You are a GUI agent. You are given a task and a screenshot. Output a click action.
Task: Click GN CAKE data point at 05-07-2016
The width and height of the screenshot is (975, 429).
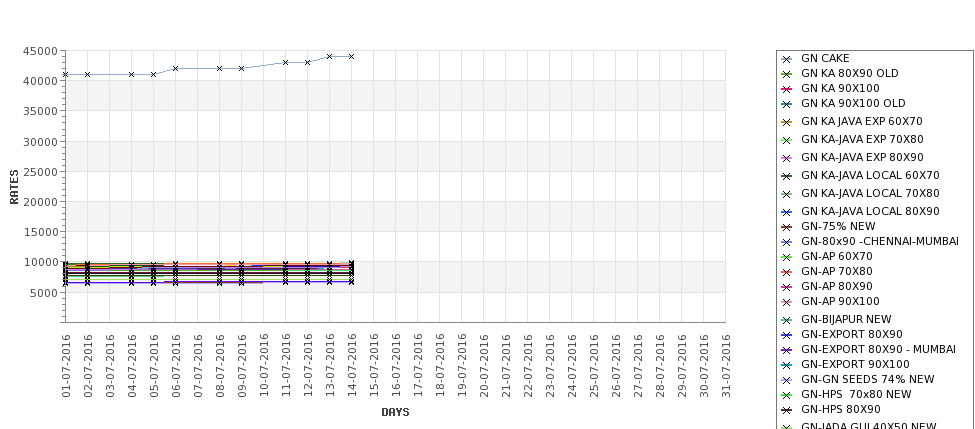[154, 75]
